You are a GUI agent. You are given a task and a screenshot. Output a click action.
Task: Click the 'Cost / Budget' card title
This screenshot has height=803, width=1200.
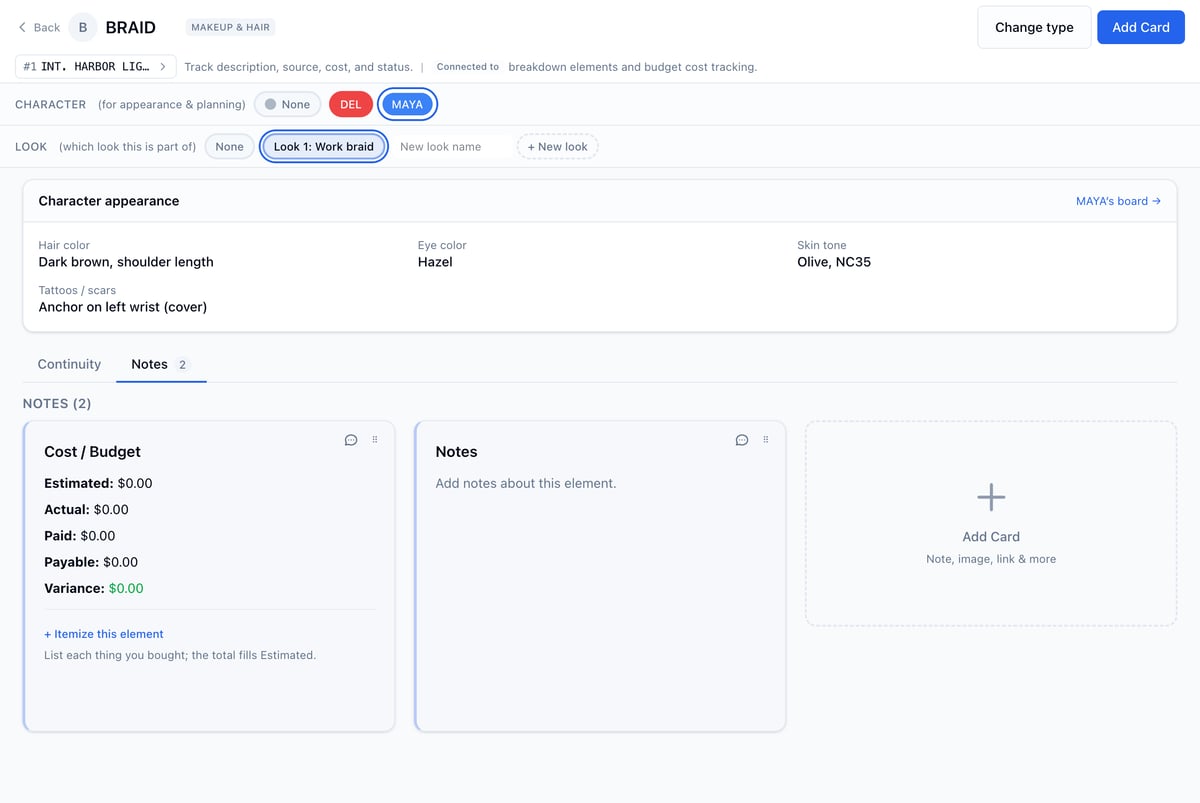coord(93,452)
